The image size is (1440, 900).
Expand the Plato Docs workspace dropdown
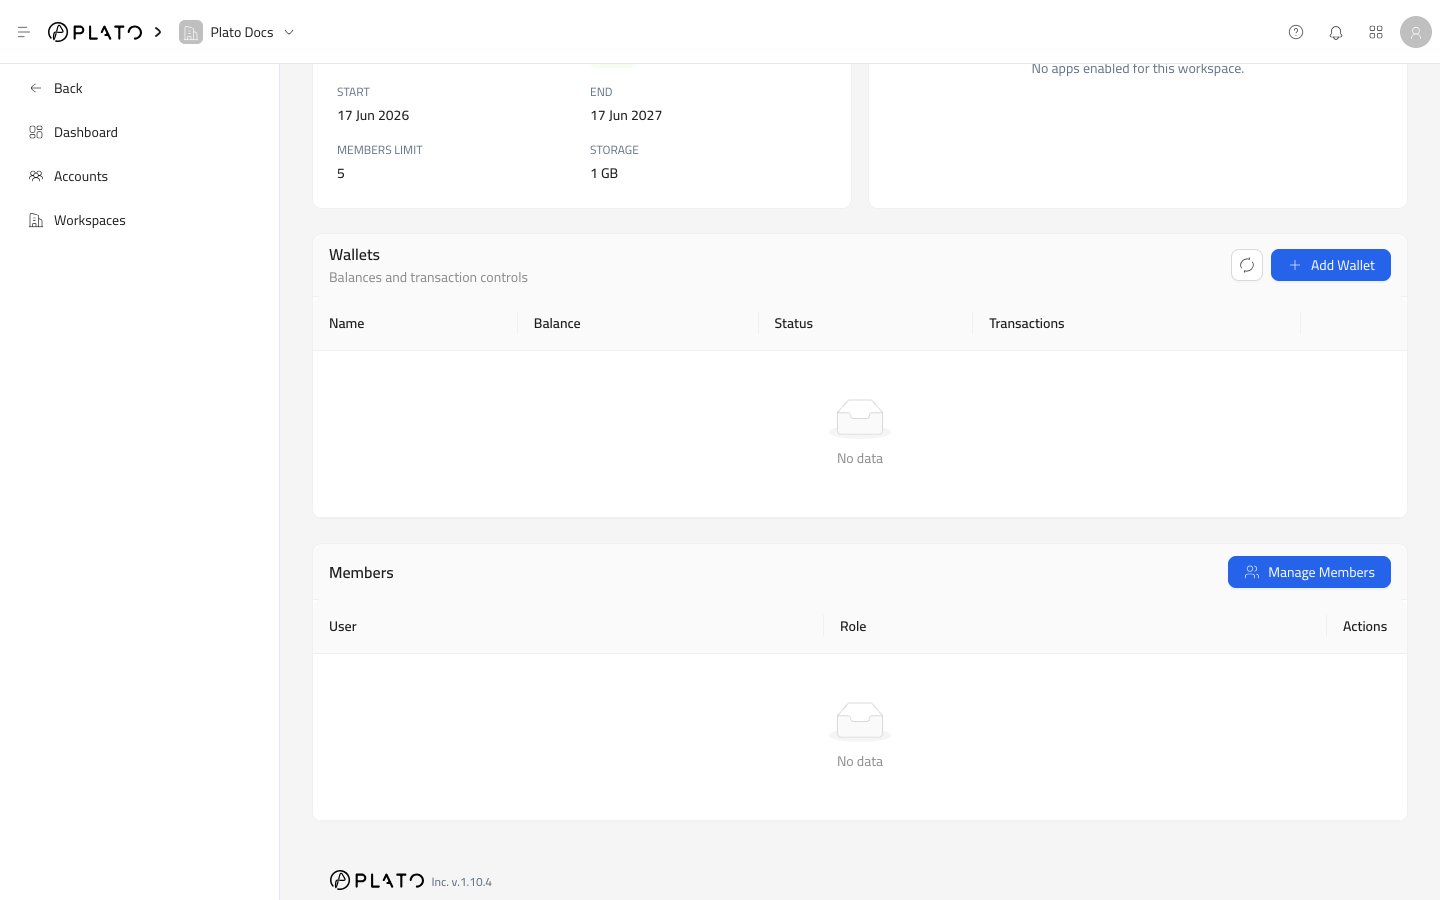pos(289,32)
